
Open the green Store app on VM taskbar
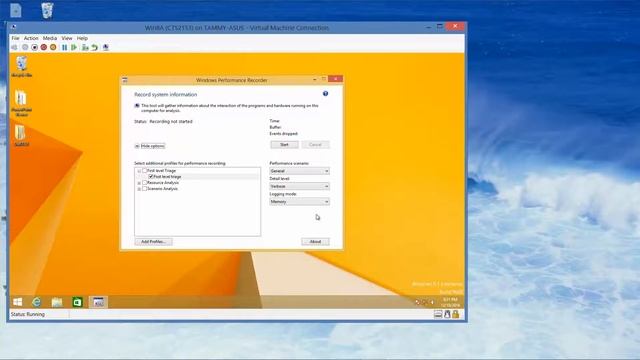[x=77, y=302]
